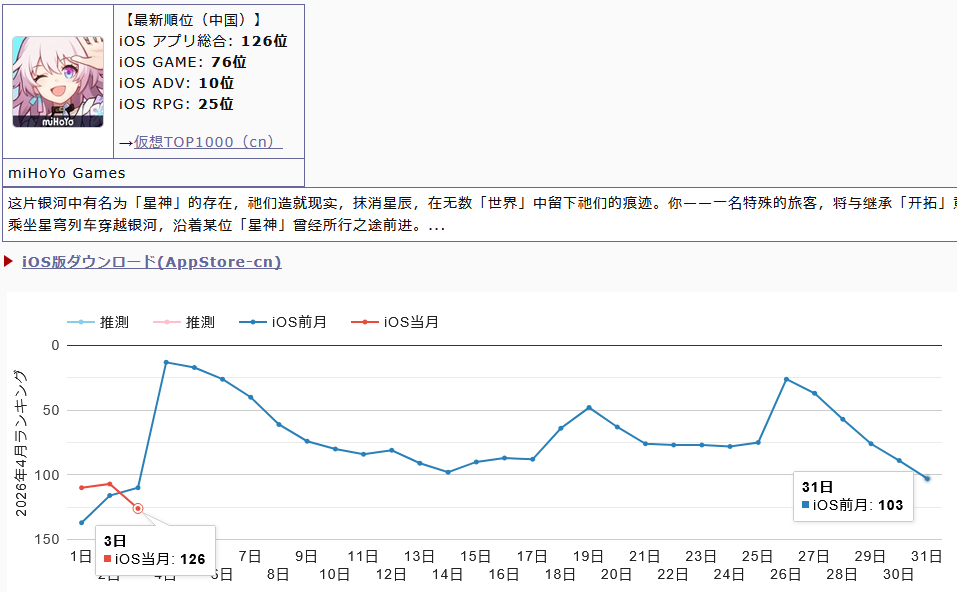Click the 【最新順位（中国）】 heading

pyautogui.click(x=192, y=20)
